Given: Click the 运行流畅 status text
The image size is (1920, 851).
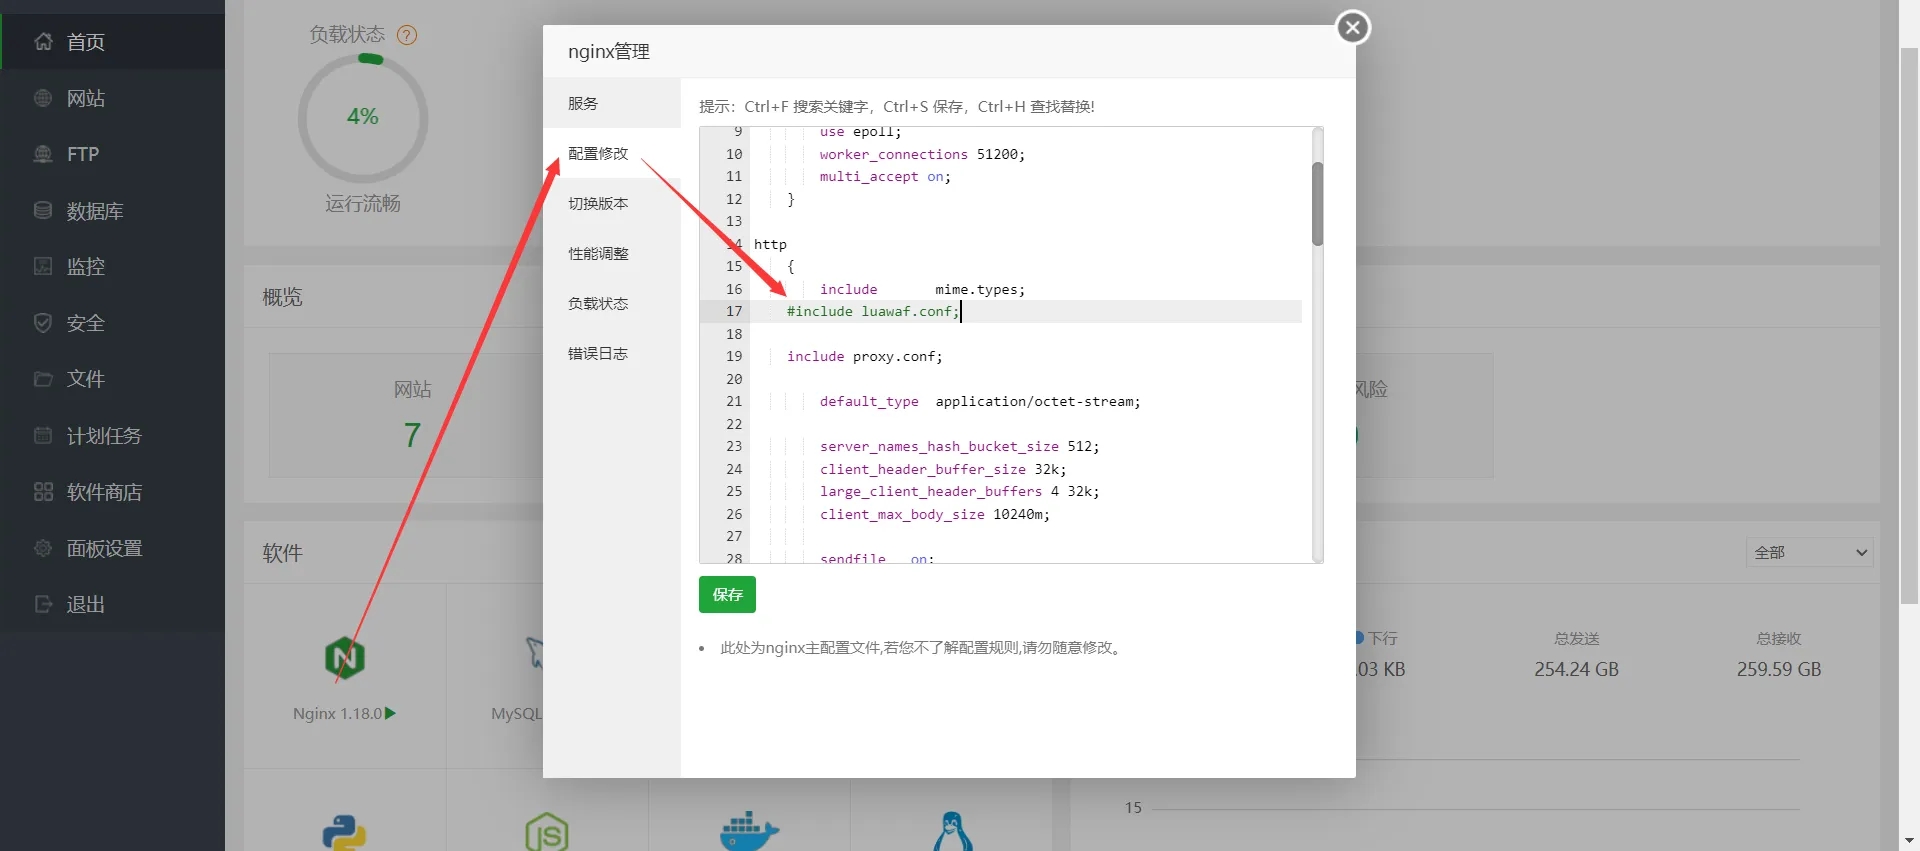Looking at the screenshot, I should (x=362, y=203).
